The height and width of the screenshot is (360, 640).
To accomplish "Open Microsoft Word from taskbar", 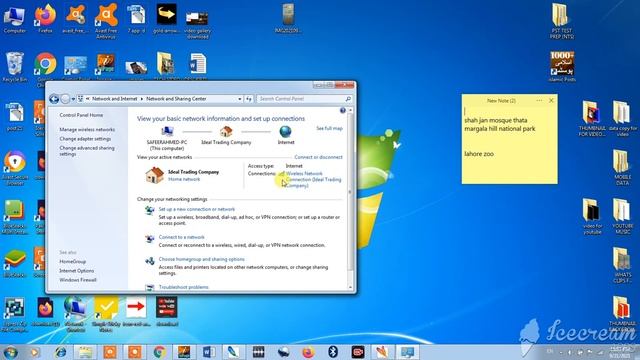I will click(209, 352).
